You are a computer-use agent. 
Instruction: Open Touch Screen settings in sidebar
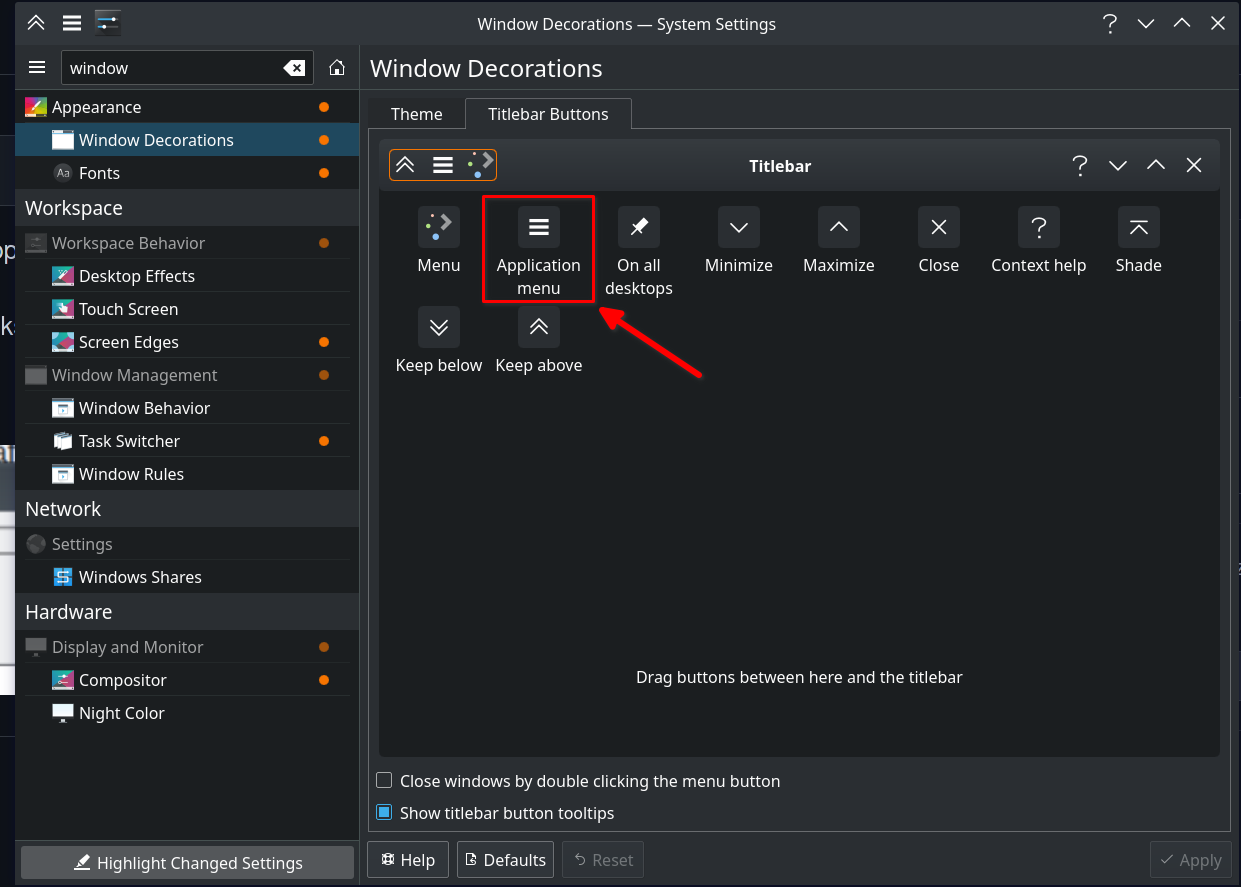coord(187,309)
